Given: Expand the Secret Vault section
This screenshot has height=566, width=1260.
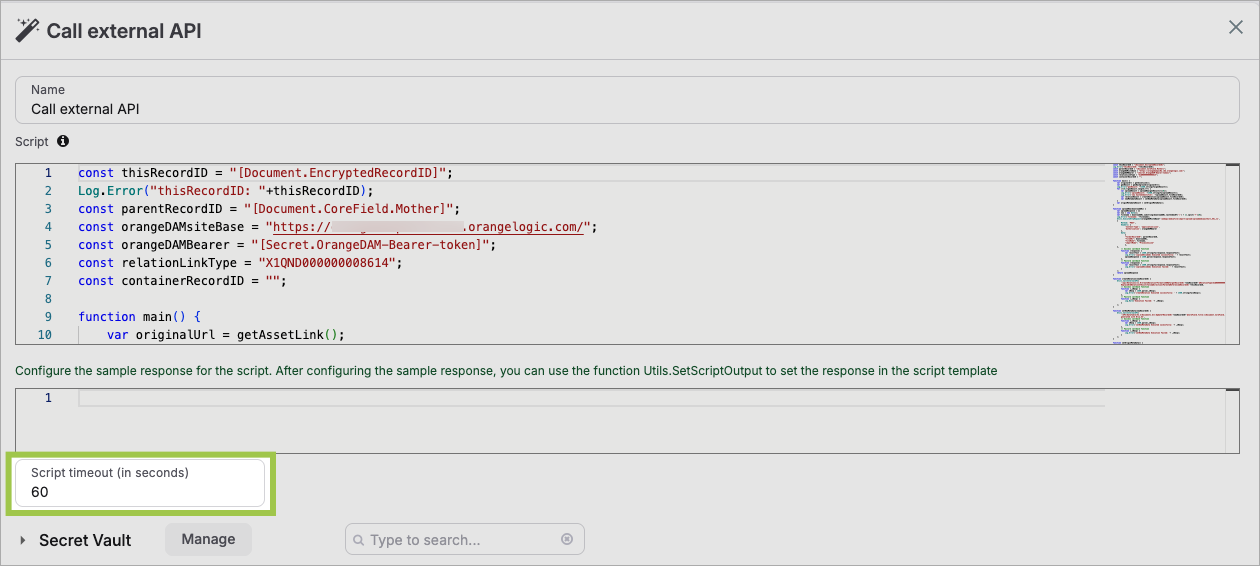Looking at the screenshot, I should point(23,540).
